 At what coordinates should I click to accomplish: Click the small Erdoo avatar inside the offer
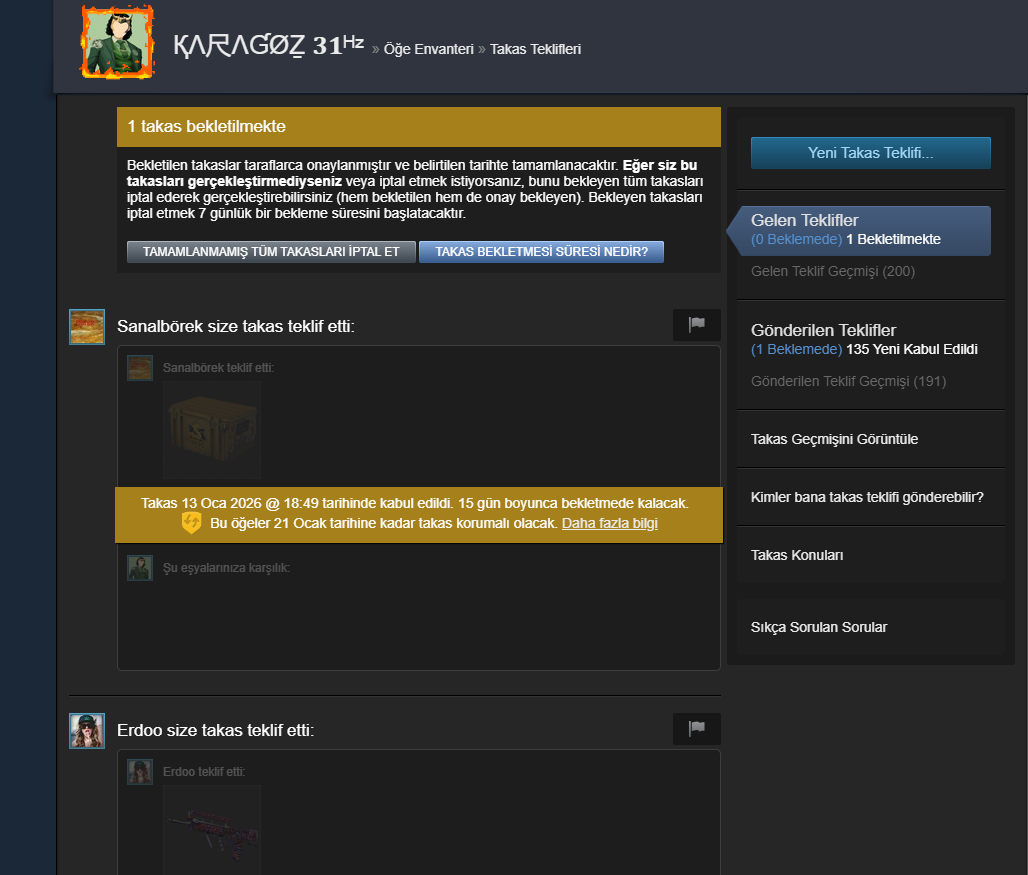click(140, 772)
